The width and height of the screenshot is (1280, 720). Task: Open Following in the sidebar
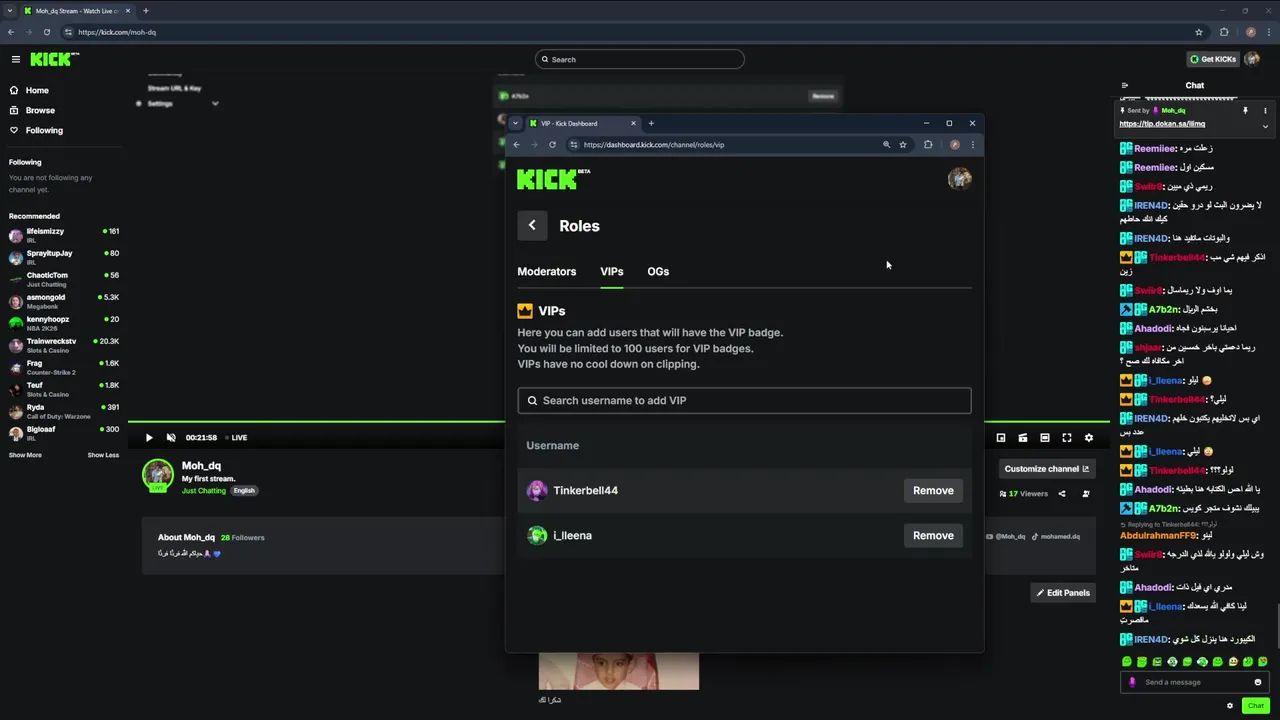[44, 130]
